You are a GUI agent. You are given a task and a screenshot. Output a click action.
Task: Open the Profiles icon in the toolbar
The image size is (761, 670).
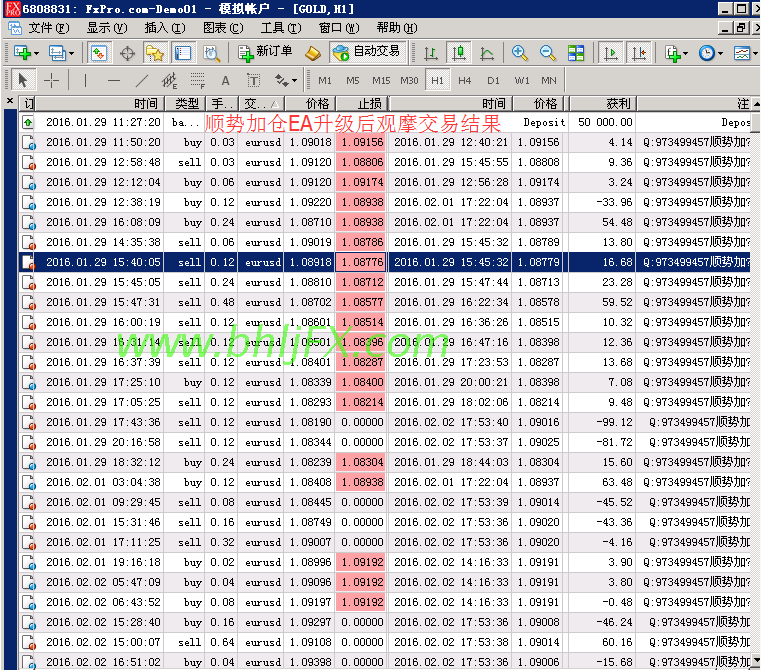click(x=57, y=53)
